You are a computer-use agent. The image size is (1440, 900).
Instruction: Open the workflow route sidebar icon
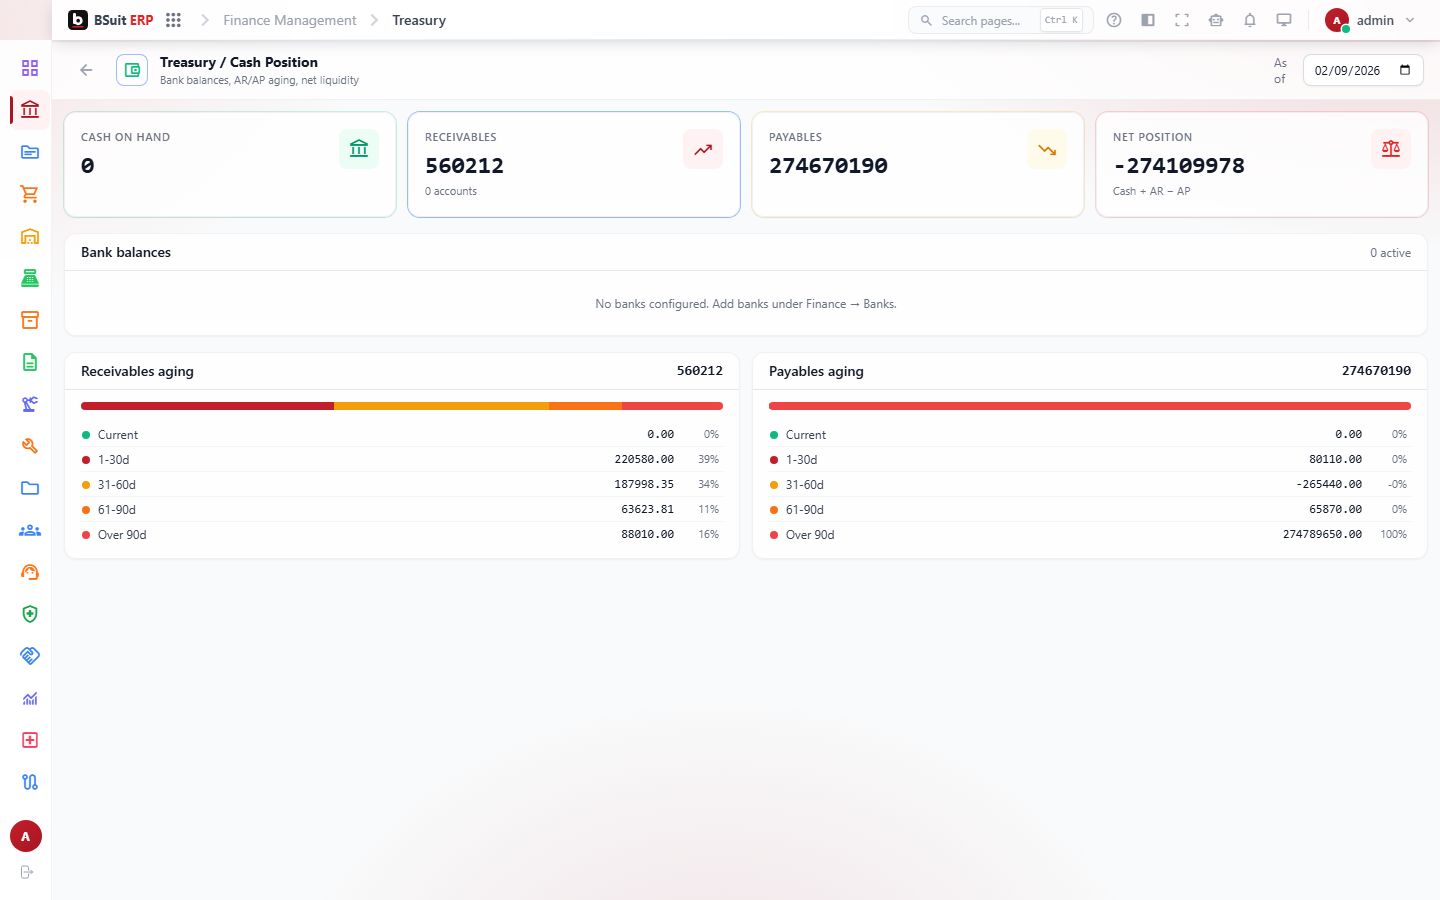30,782
